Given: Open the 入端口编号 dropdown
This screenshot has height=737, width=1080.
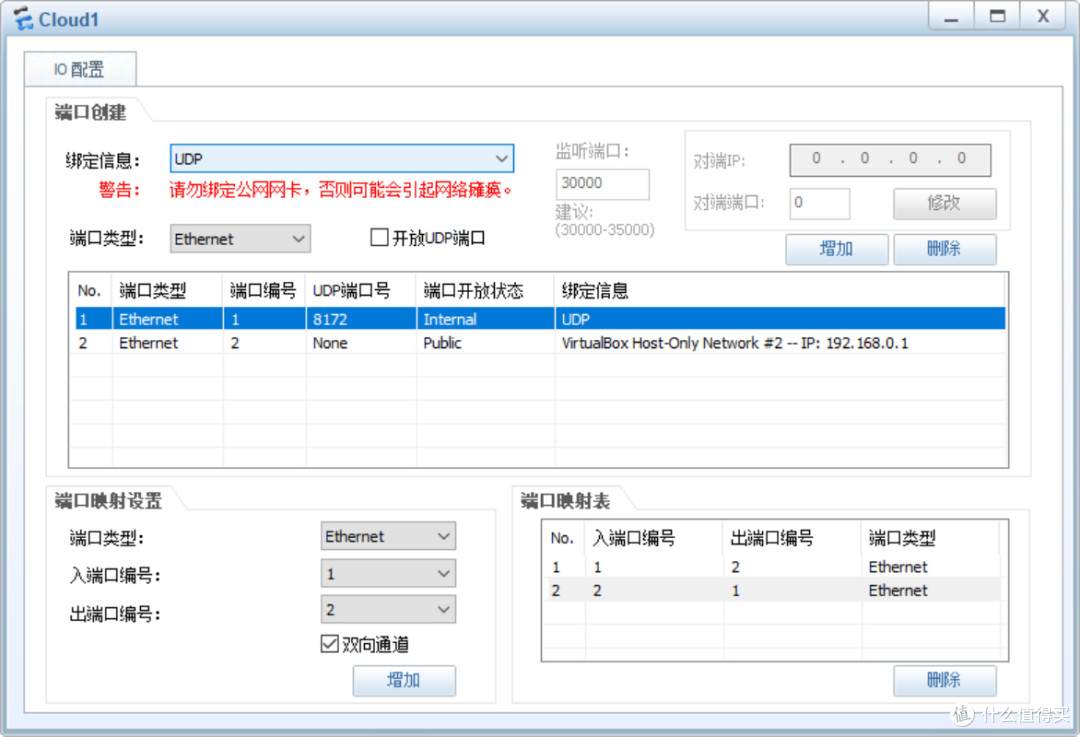Looking at the screenshot, I should pyautogui.click(x=388, y=573).
